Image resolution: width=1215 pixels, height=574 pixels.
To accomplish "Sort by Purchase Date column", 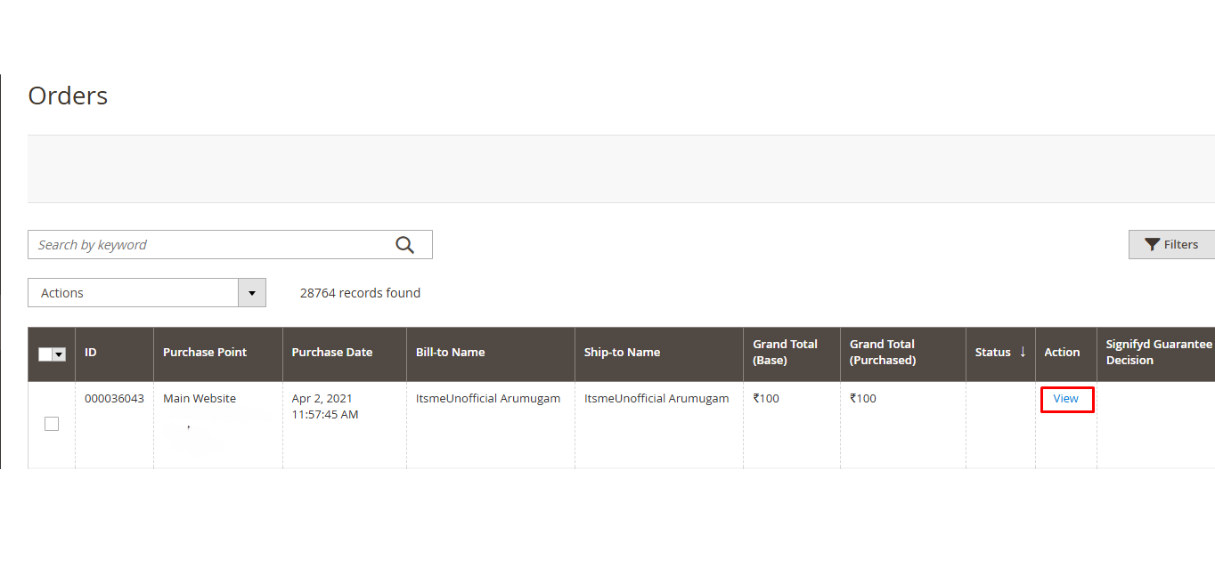I will pos(345,353).
